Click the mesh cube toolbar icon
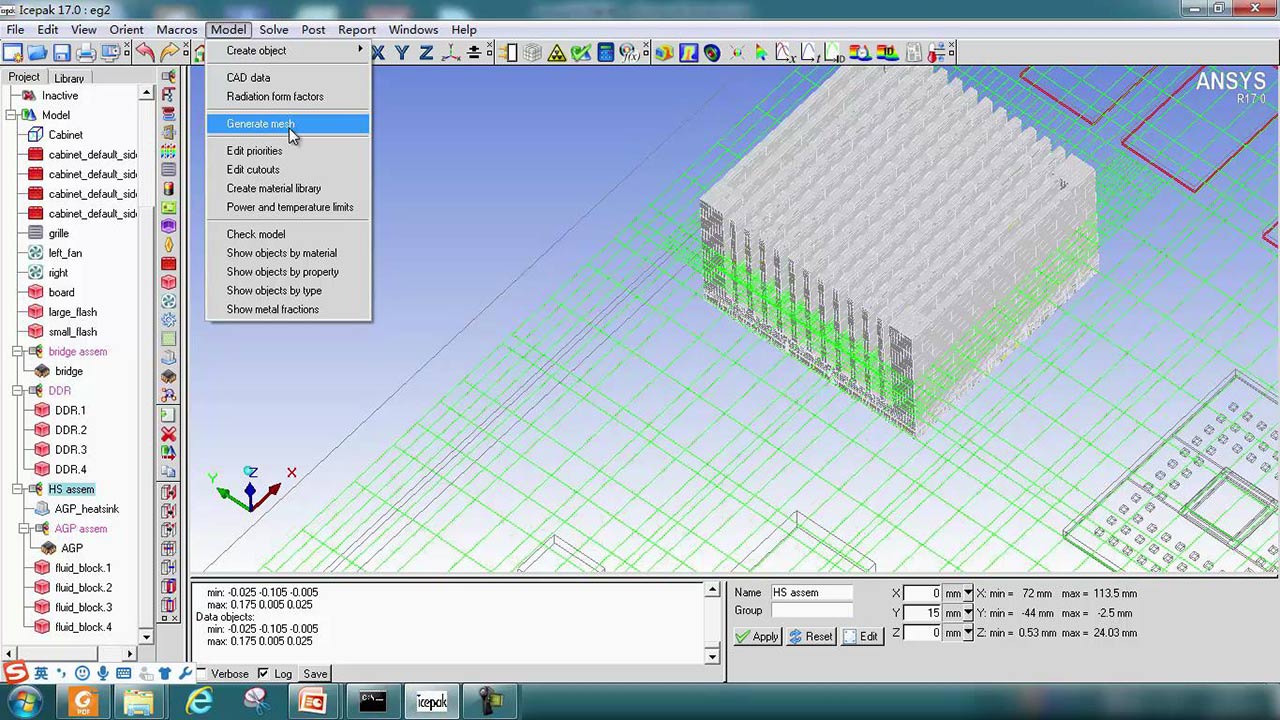 coord(533,53)
